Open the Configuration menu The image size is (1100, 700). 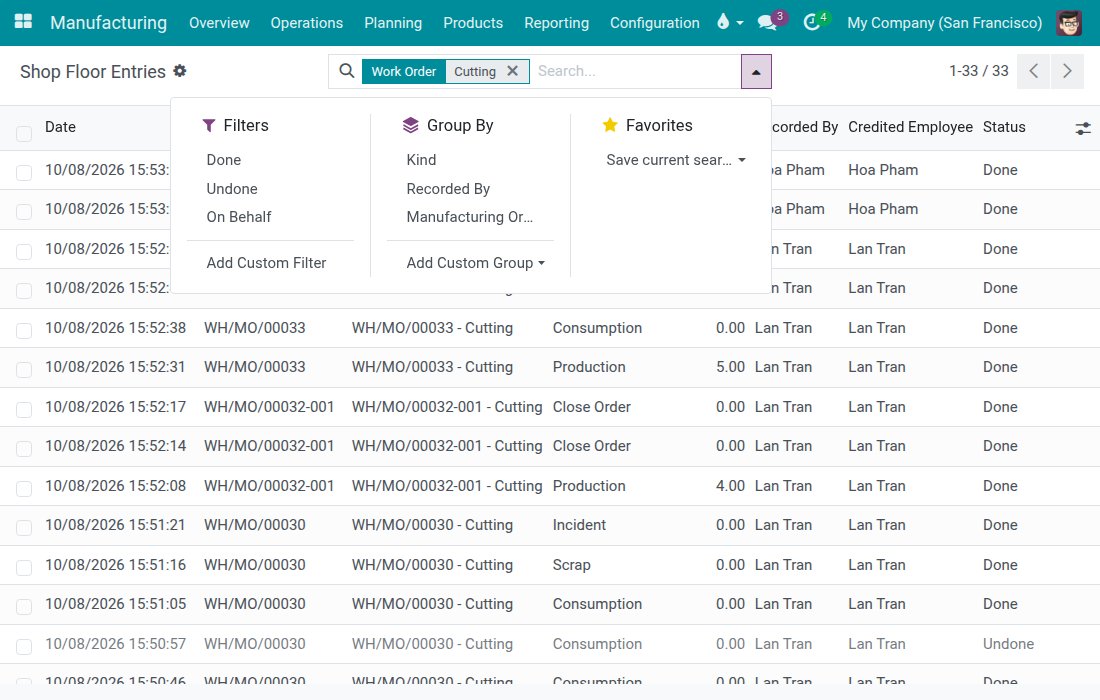tap(655, 22)
